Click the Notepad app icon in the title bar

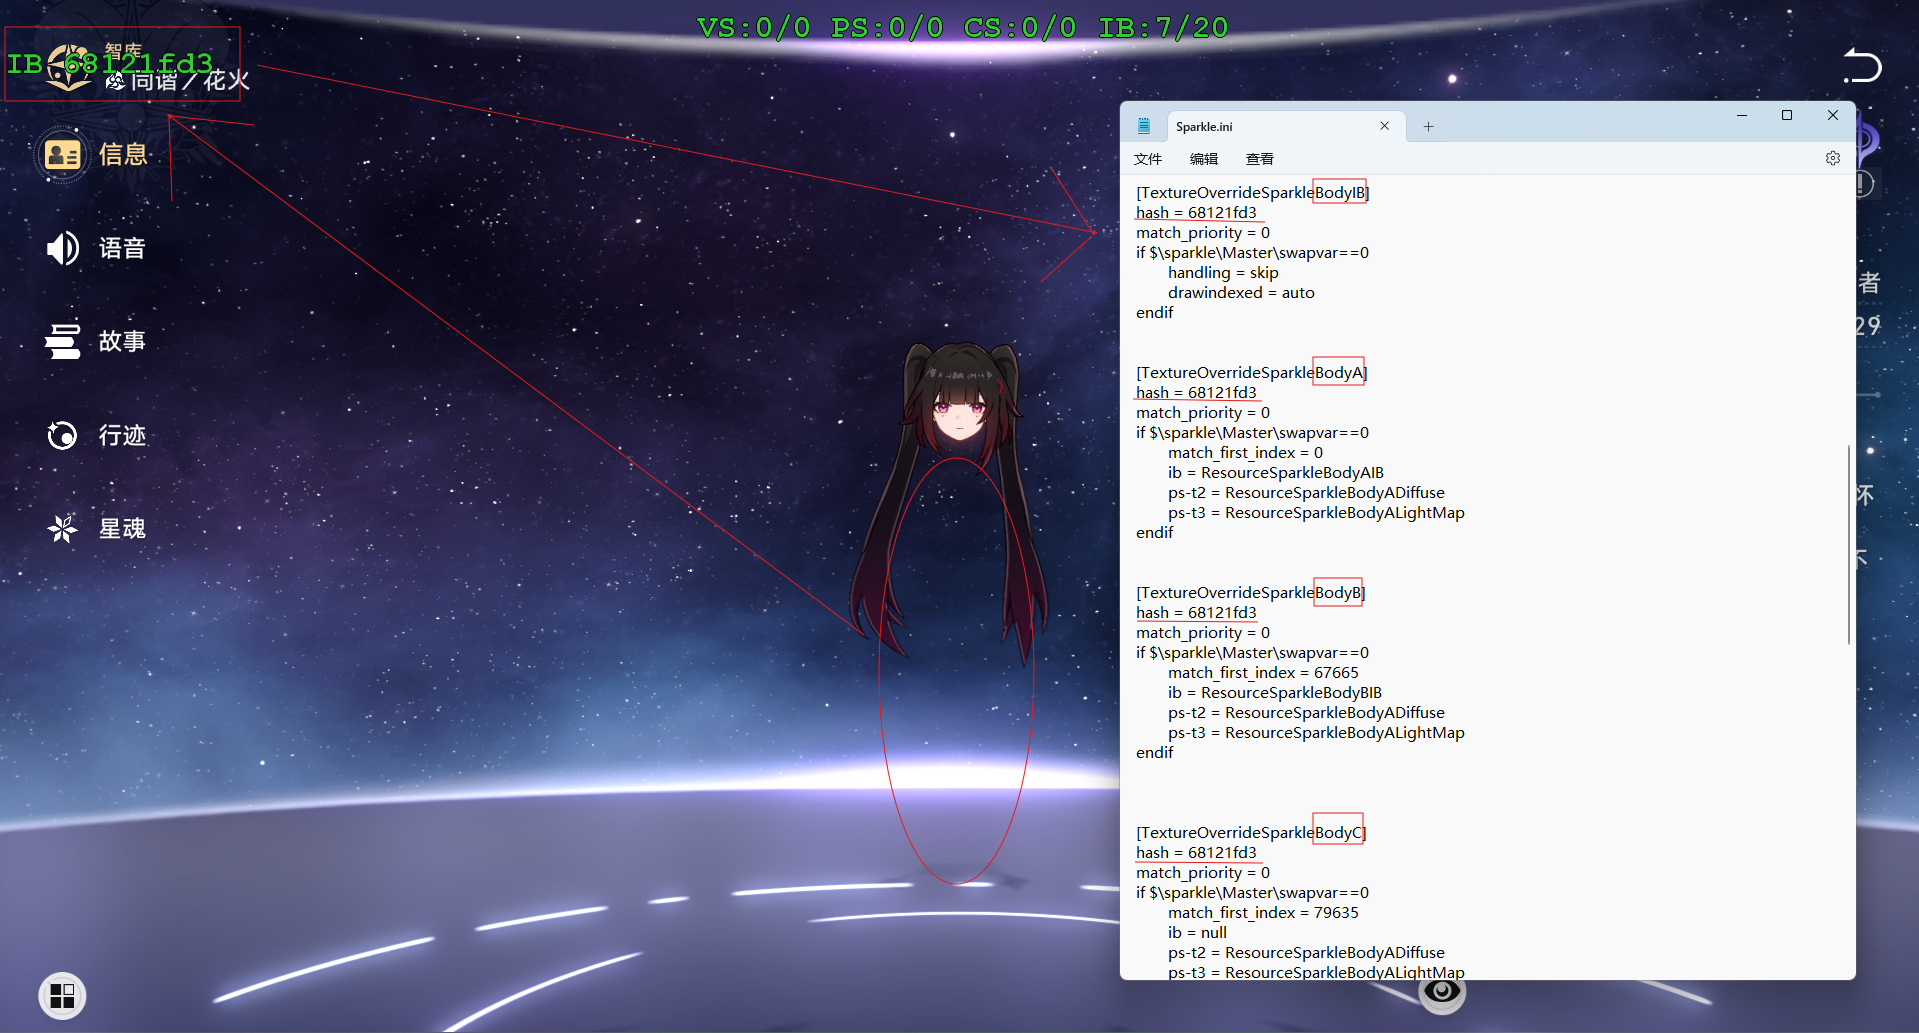click(x=1144, y=126)
